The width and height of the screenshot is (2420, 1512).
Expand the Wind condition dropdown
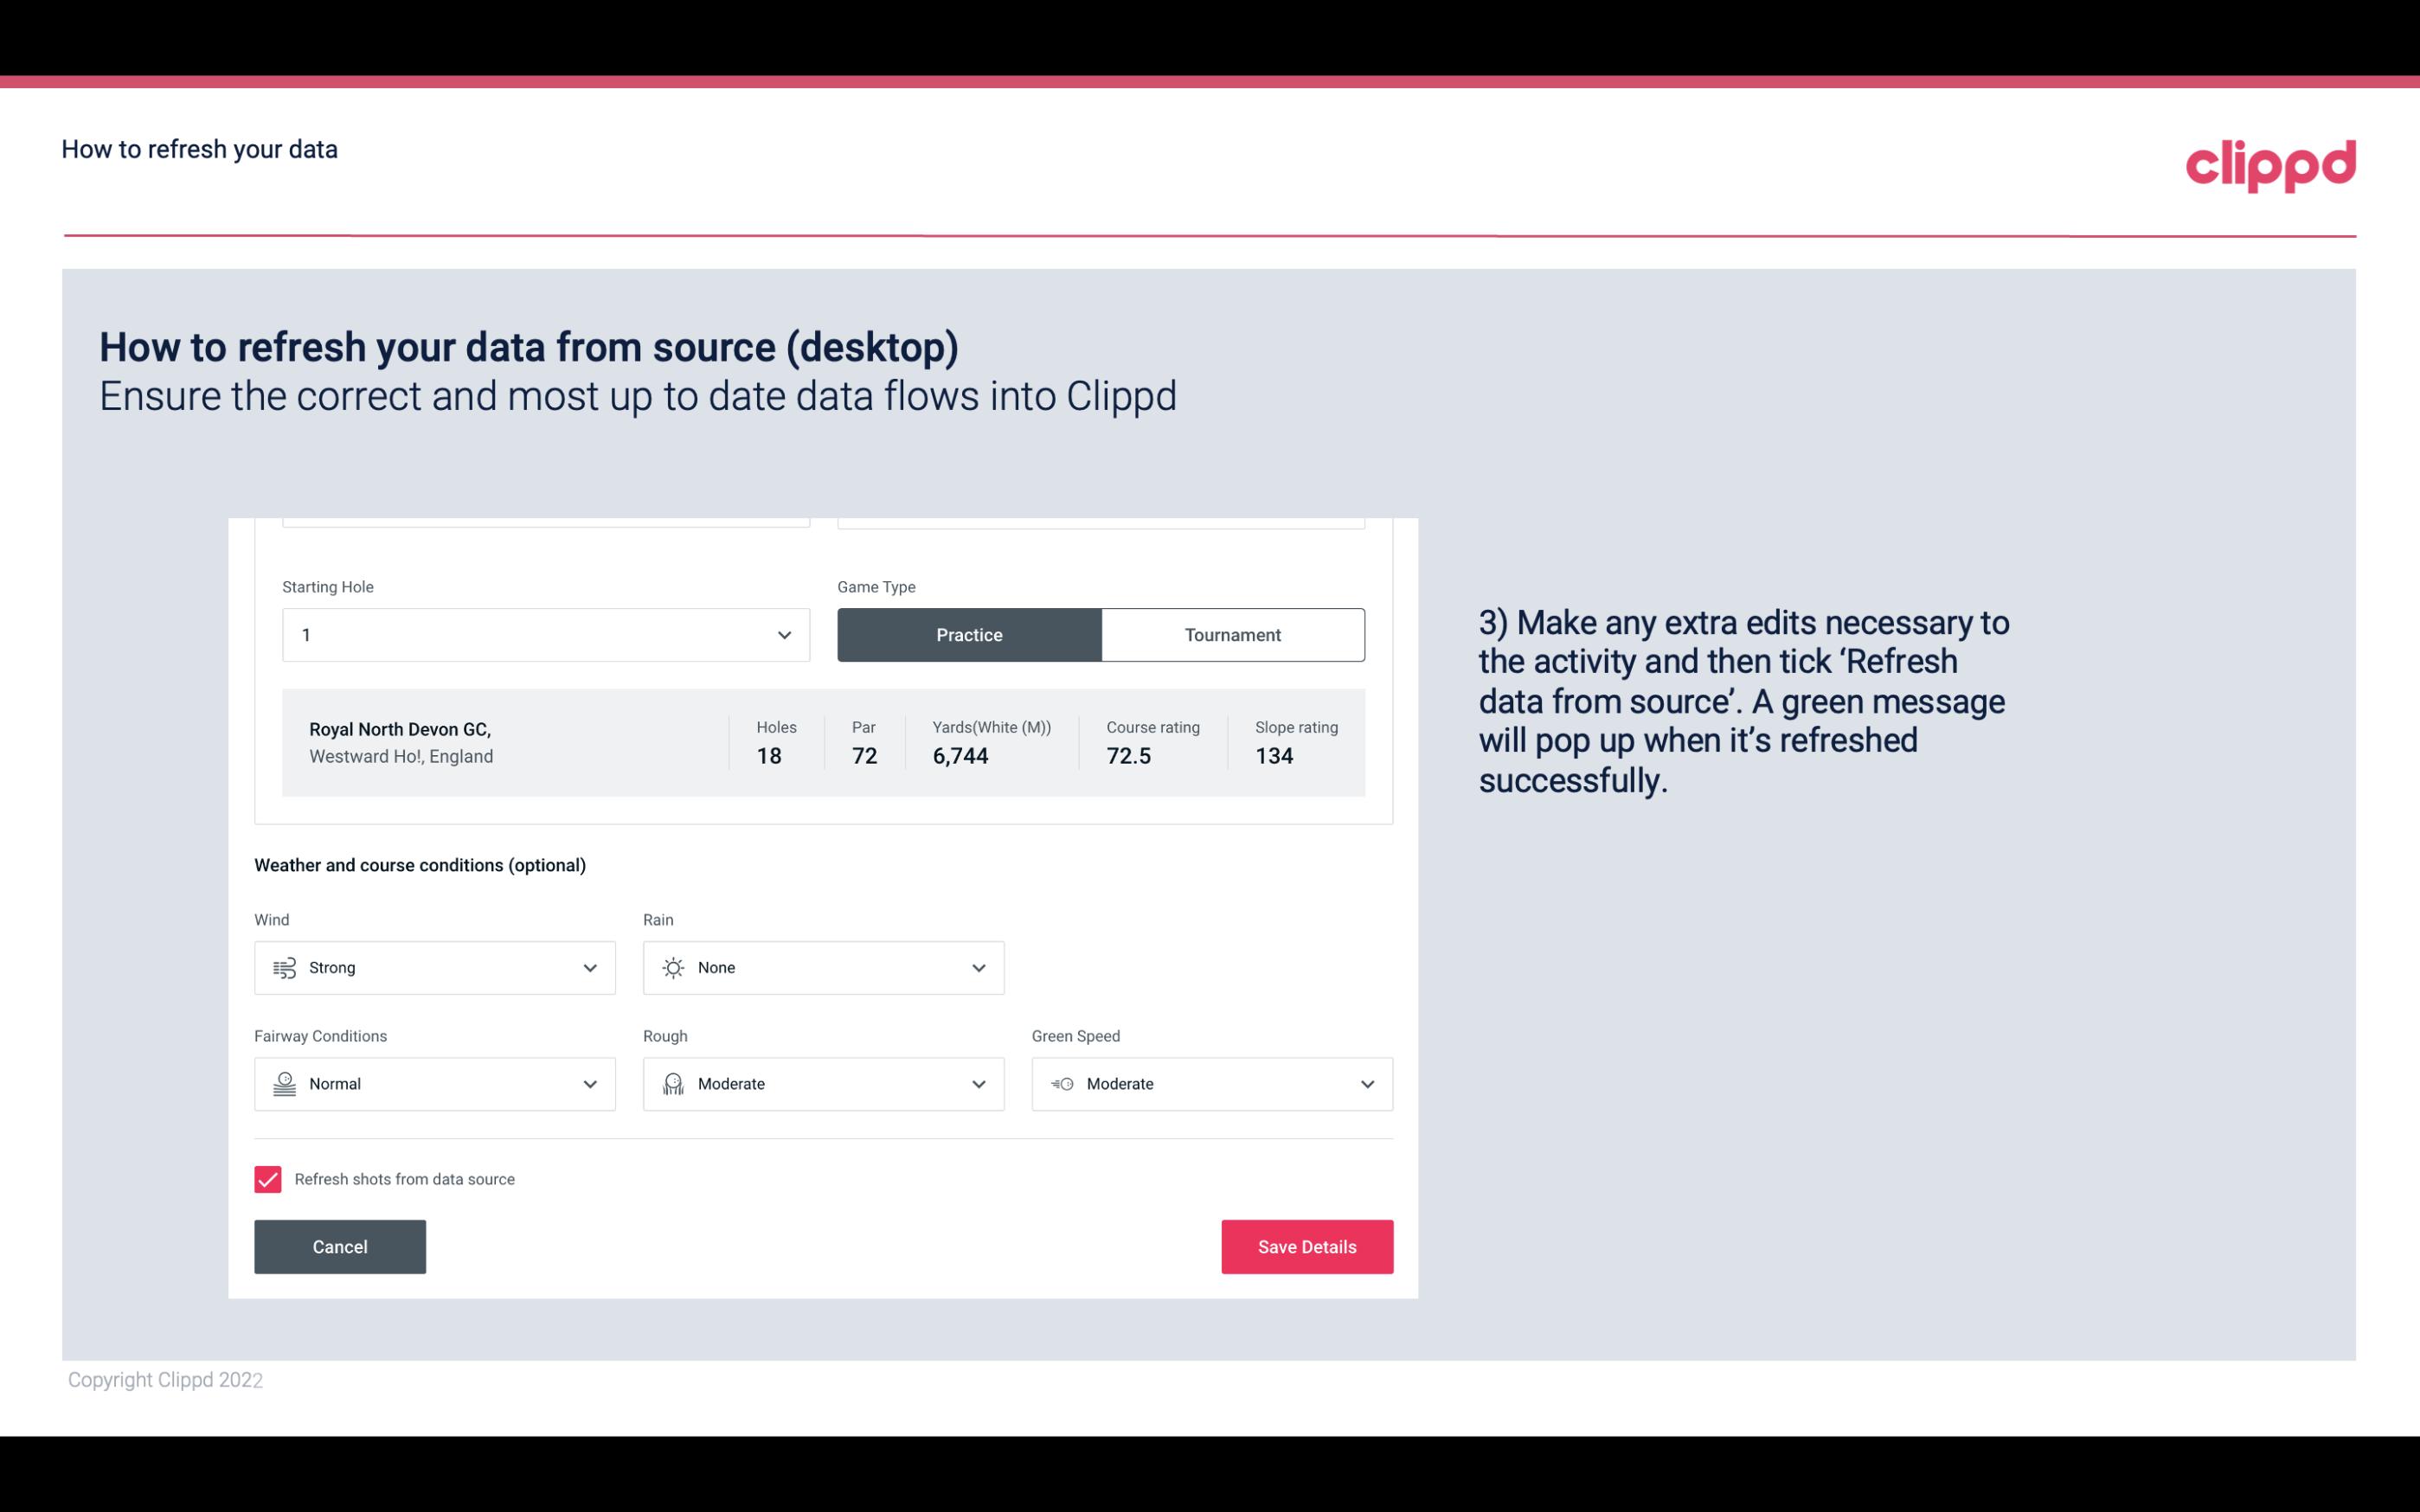[587, 967]
